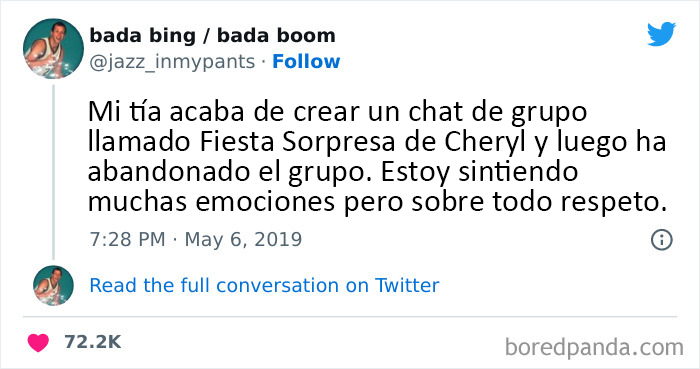Open 'Read the full conversation on Twitter'
700x369 pixels.
264,286
